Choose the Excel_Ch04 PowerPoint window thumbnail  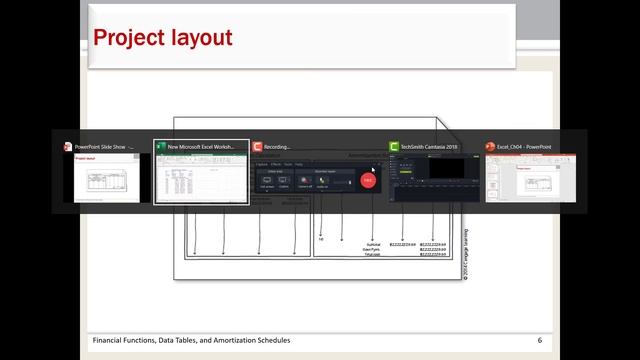click(x=531, y=178)
